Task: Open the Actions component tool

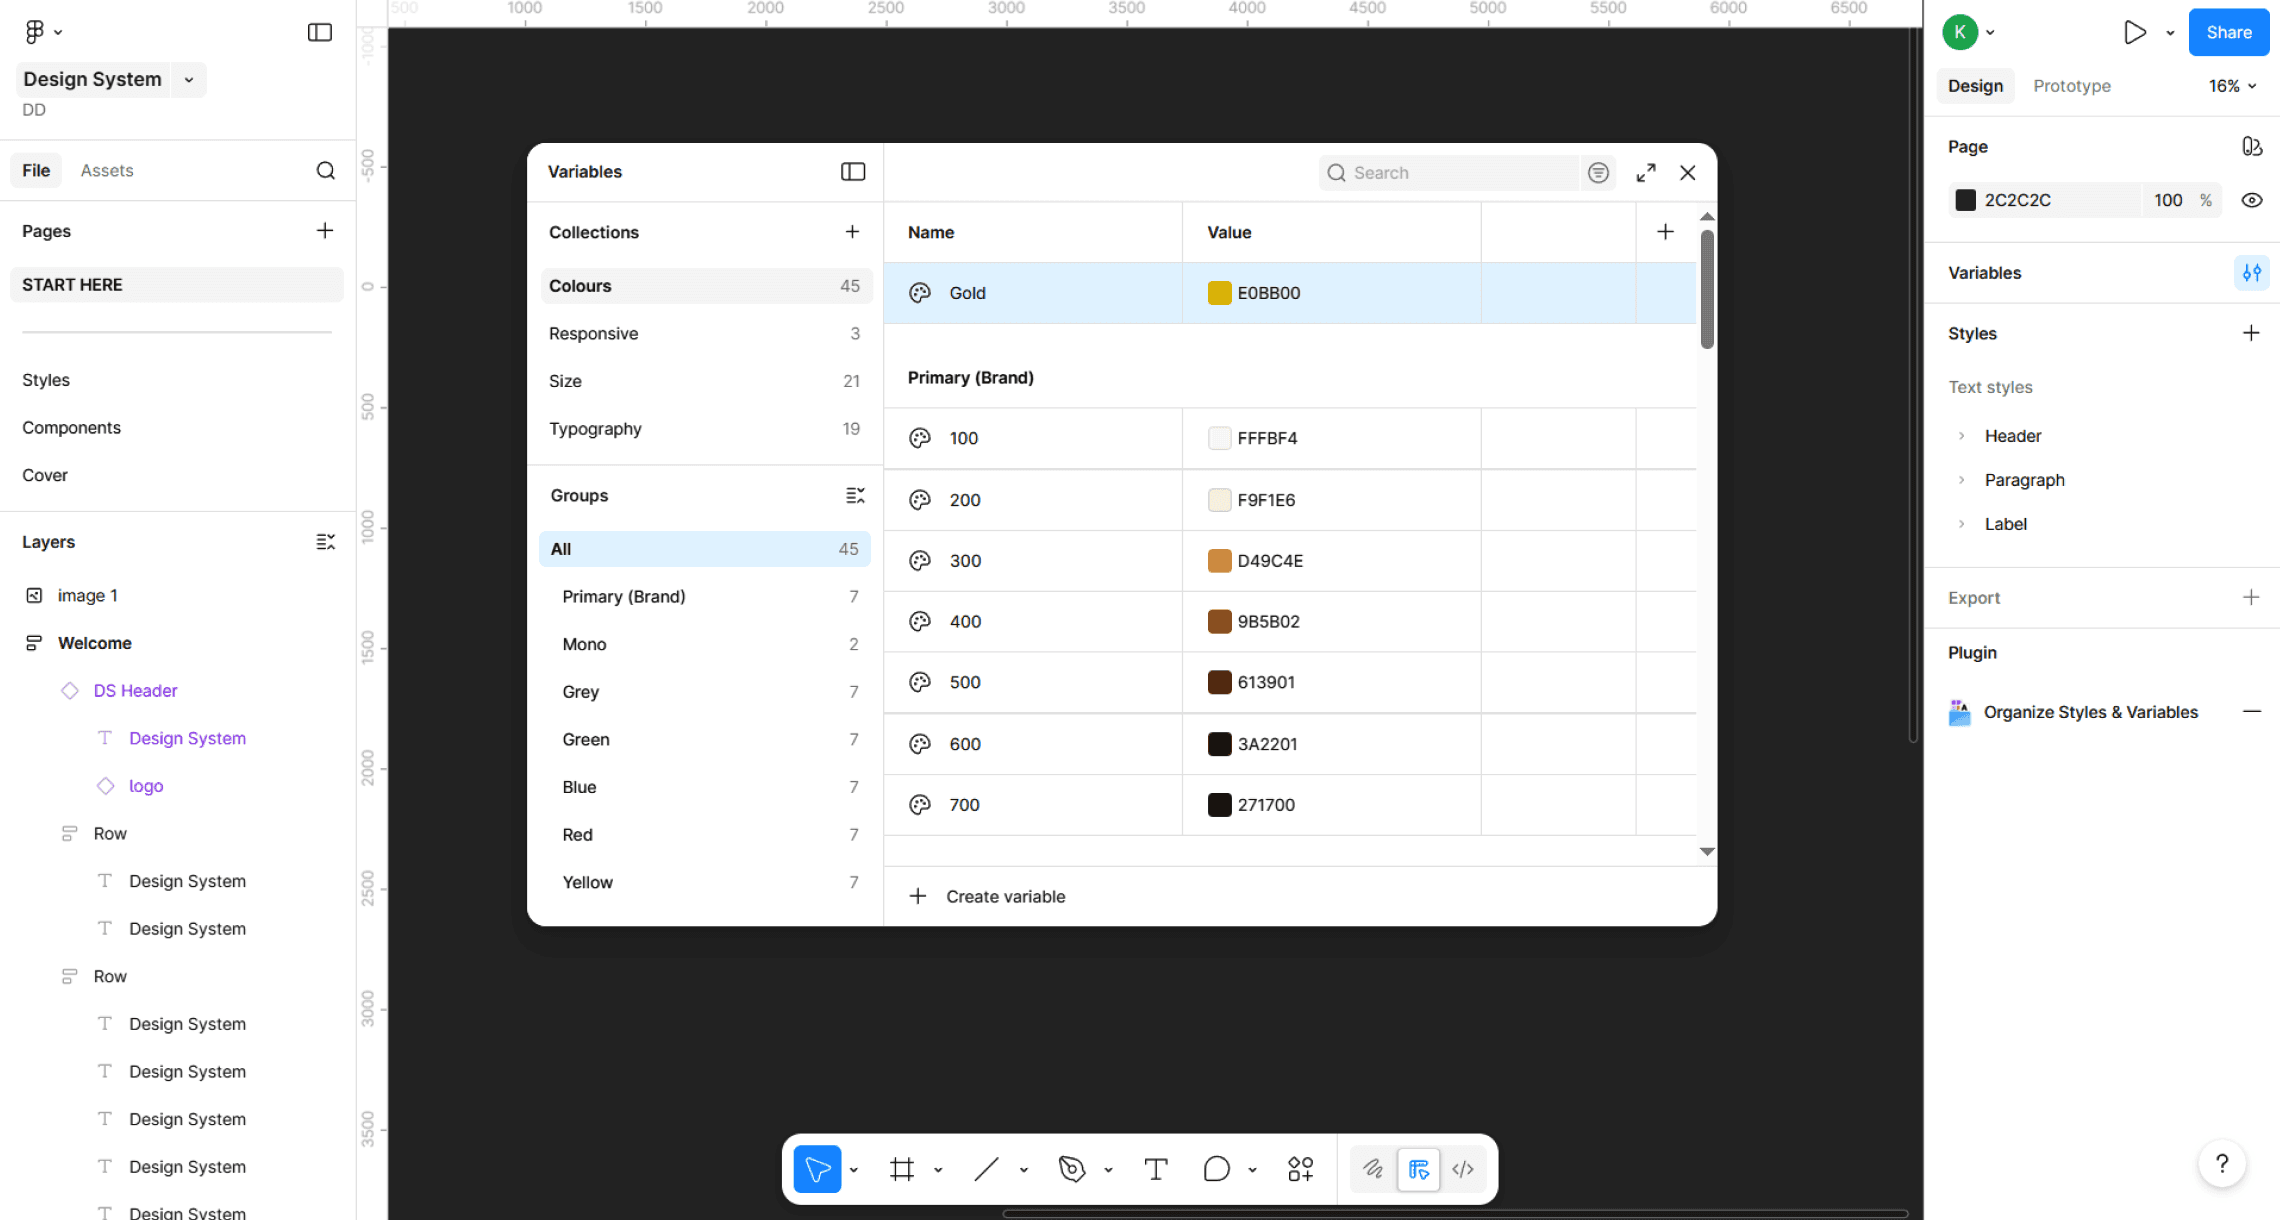Action: click(x=1300, y=1169)
